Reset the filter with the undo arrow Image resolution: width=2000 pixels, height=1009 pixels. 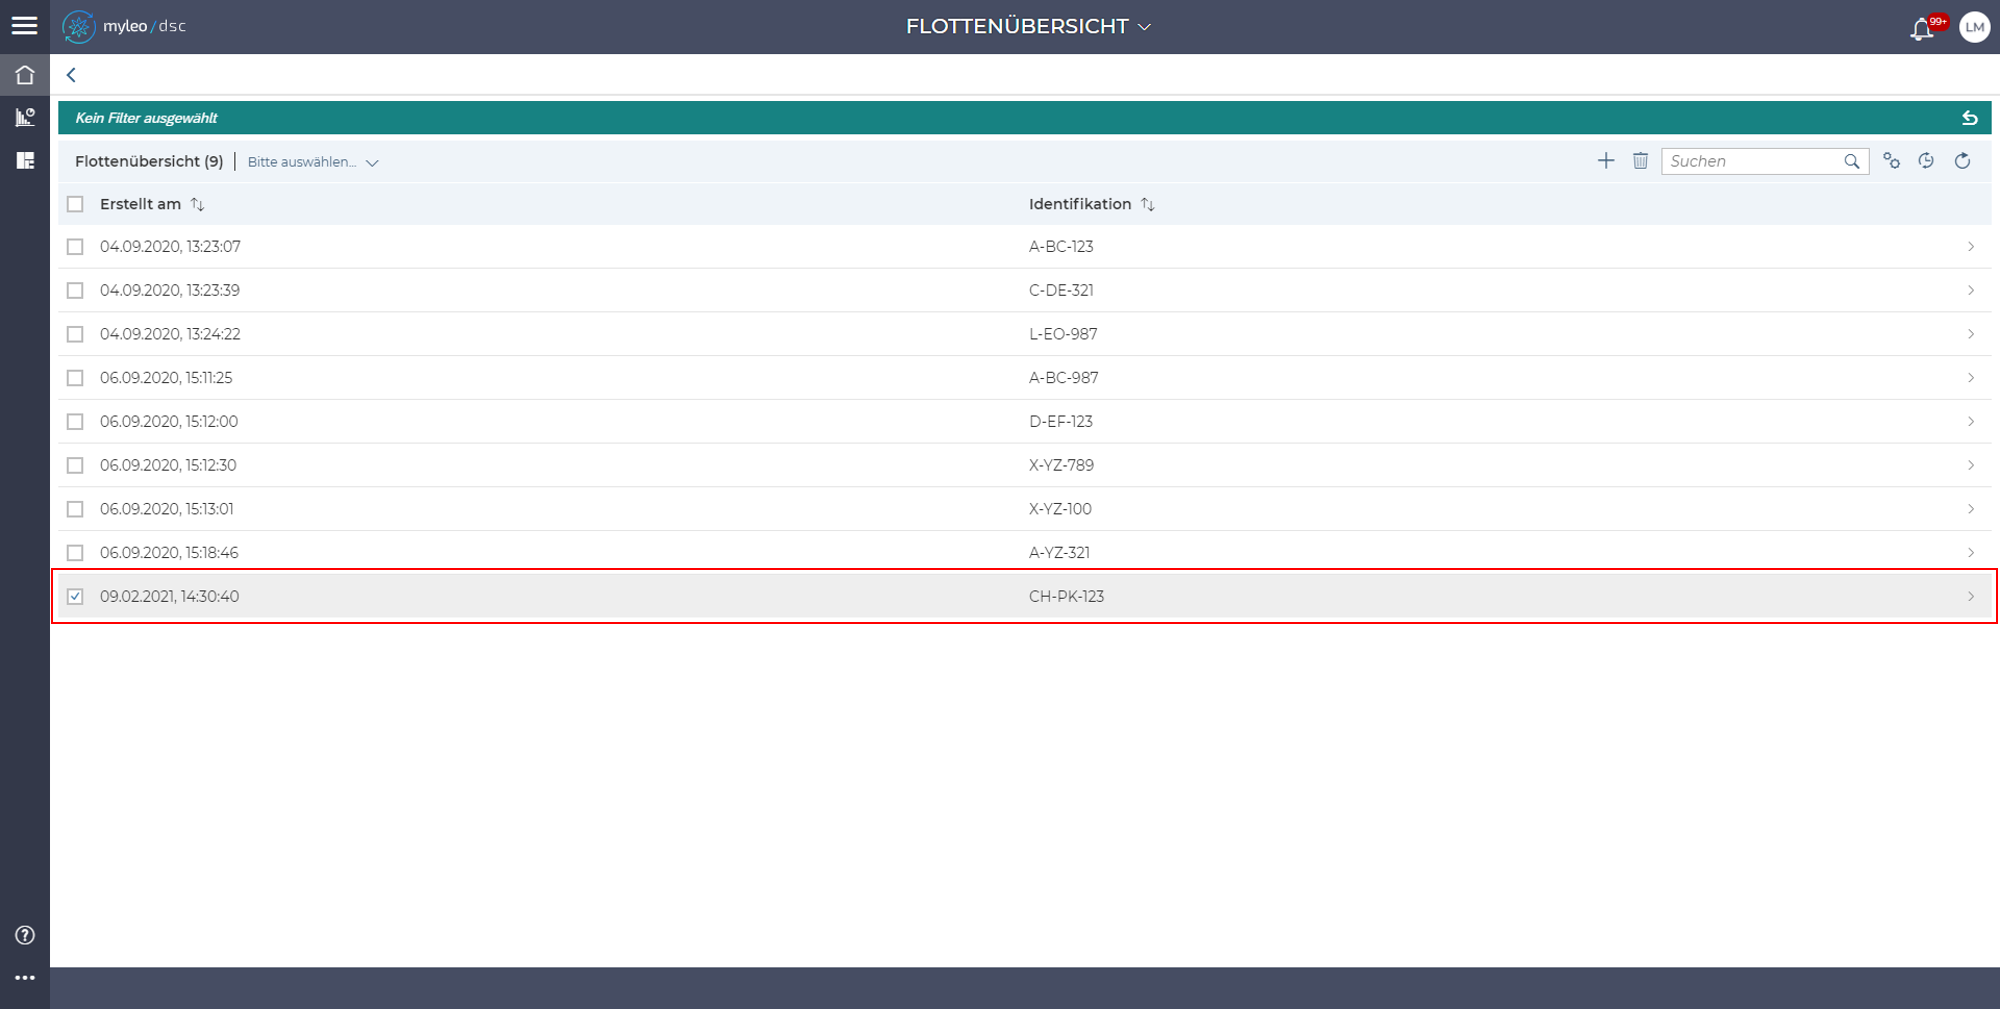[x=1970, y=118]
